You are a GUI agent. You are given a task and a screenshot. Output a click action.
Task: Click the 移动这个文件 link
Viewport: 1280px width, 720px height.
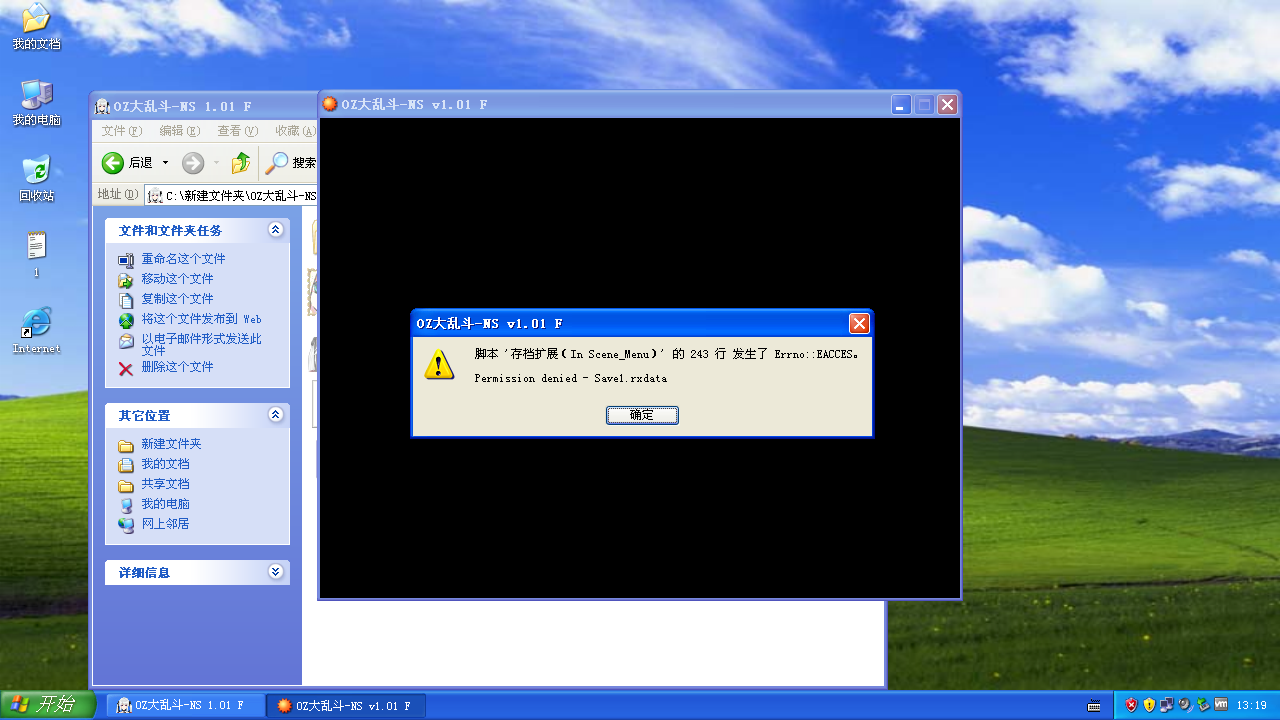[x=177, y=279]
